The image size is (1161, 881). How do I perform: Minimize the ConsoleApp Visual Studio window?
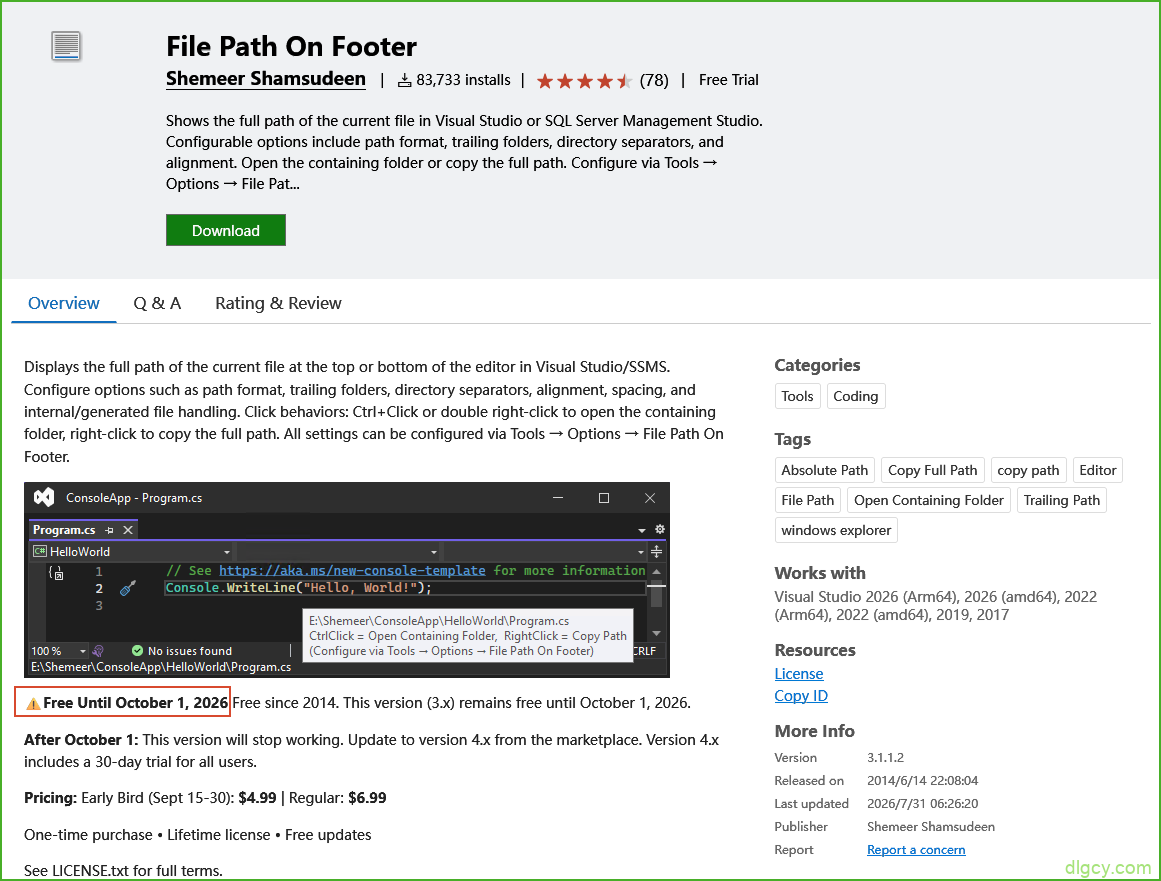(x=558, y=498)
